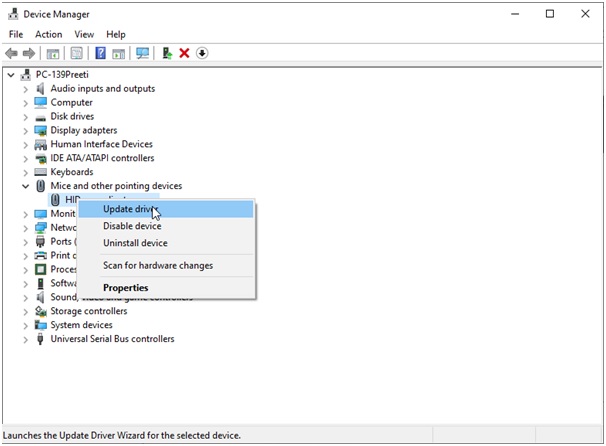Viewport: 606px width, 446px height.
Task: Open the View menu
Action: (x=83, y=34)
